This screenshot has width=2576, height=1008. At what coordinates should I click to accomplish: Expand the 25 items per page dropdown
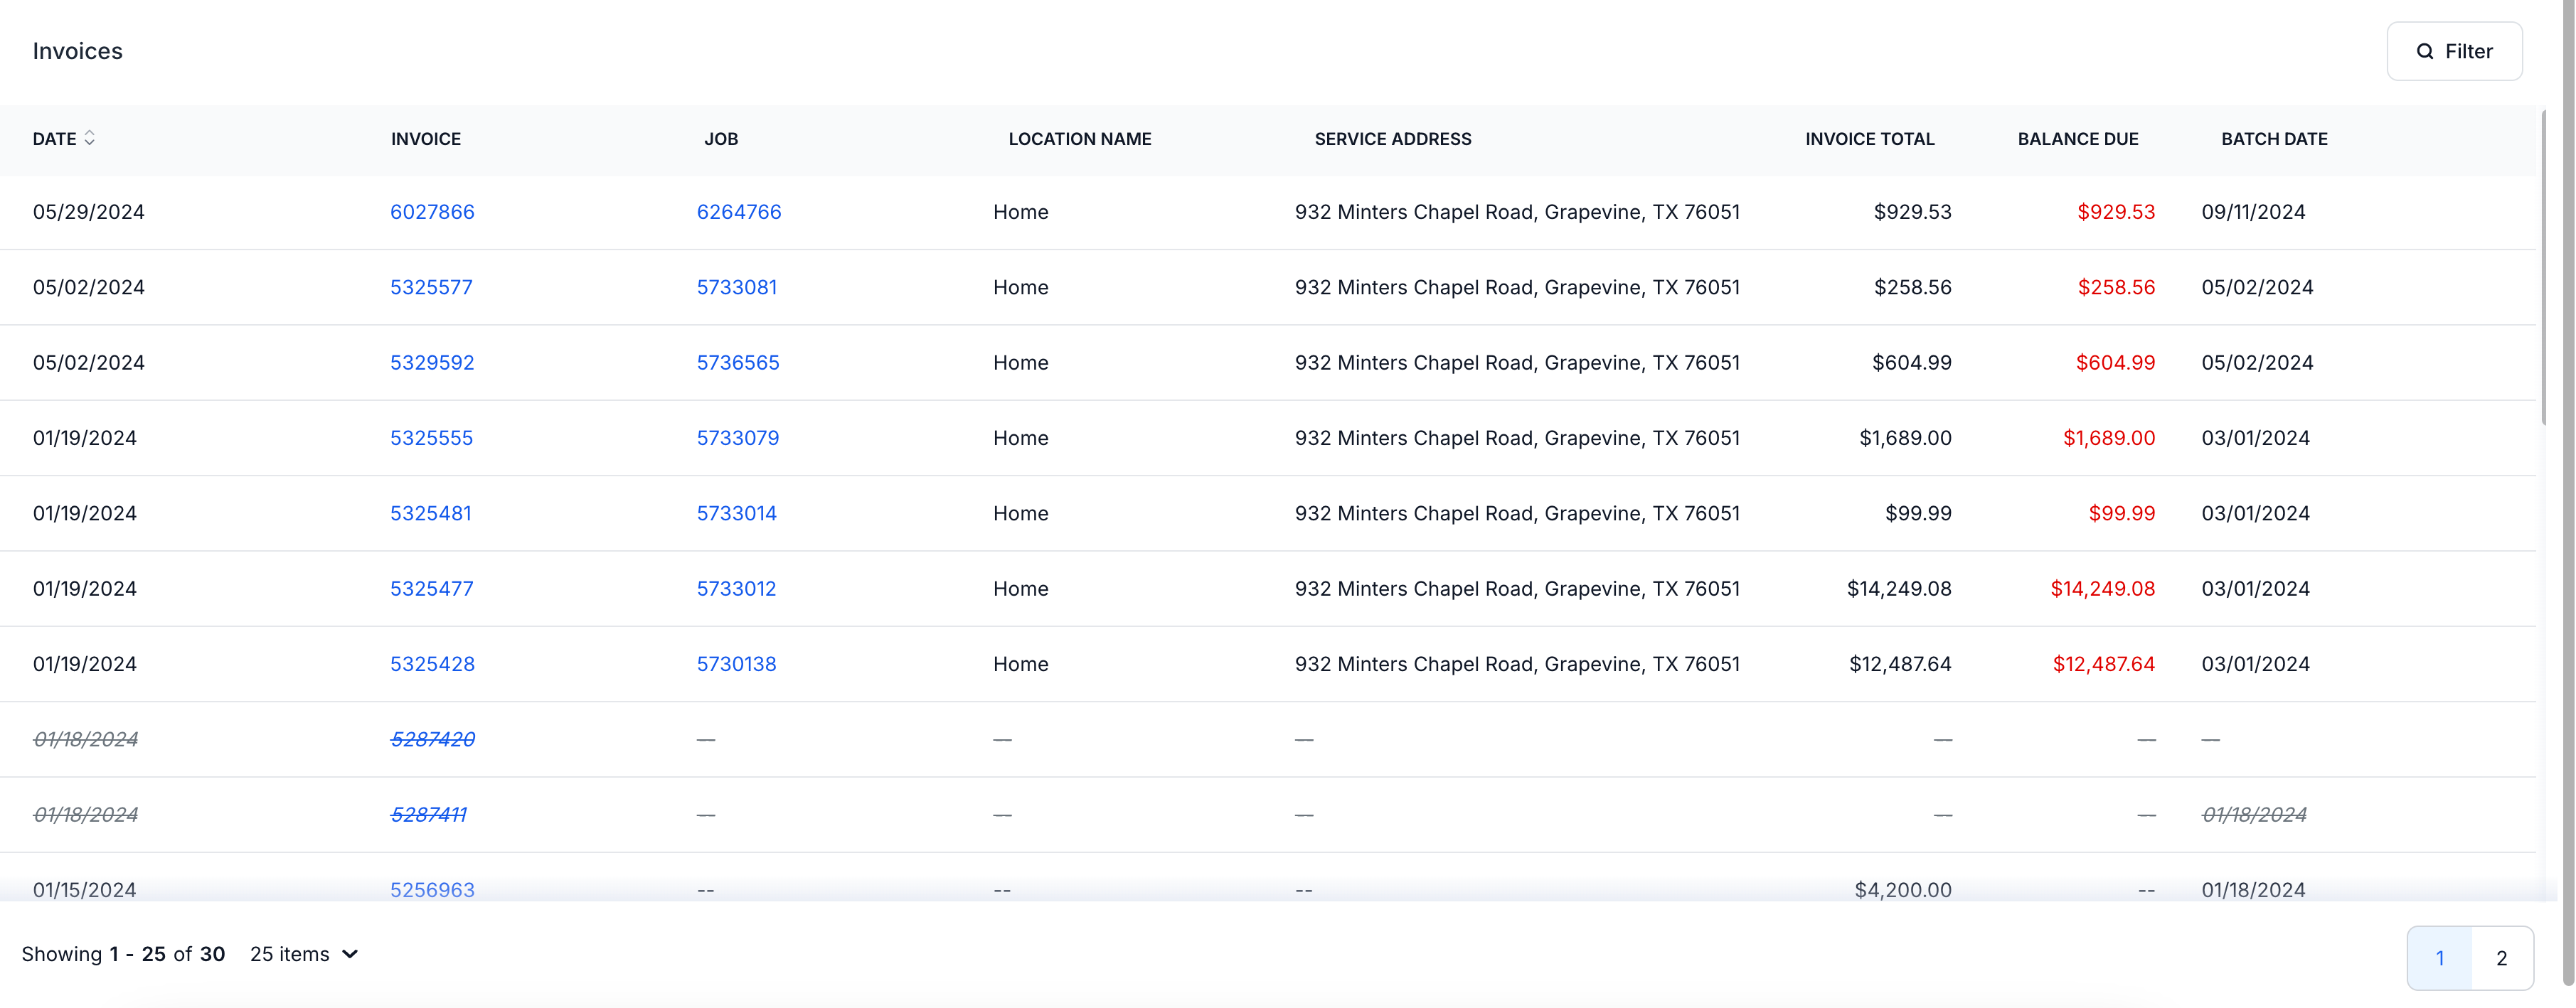tap(304, 954)
